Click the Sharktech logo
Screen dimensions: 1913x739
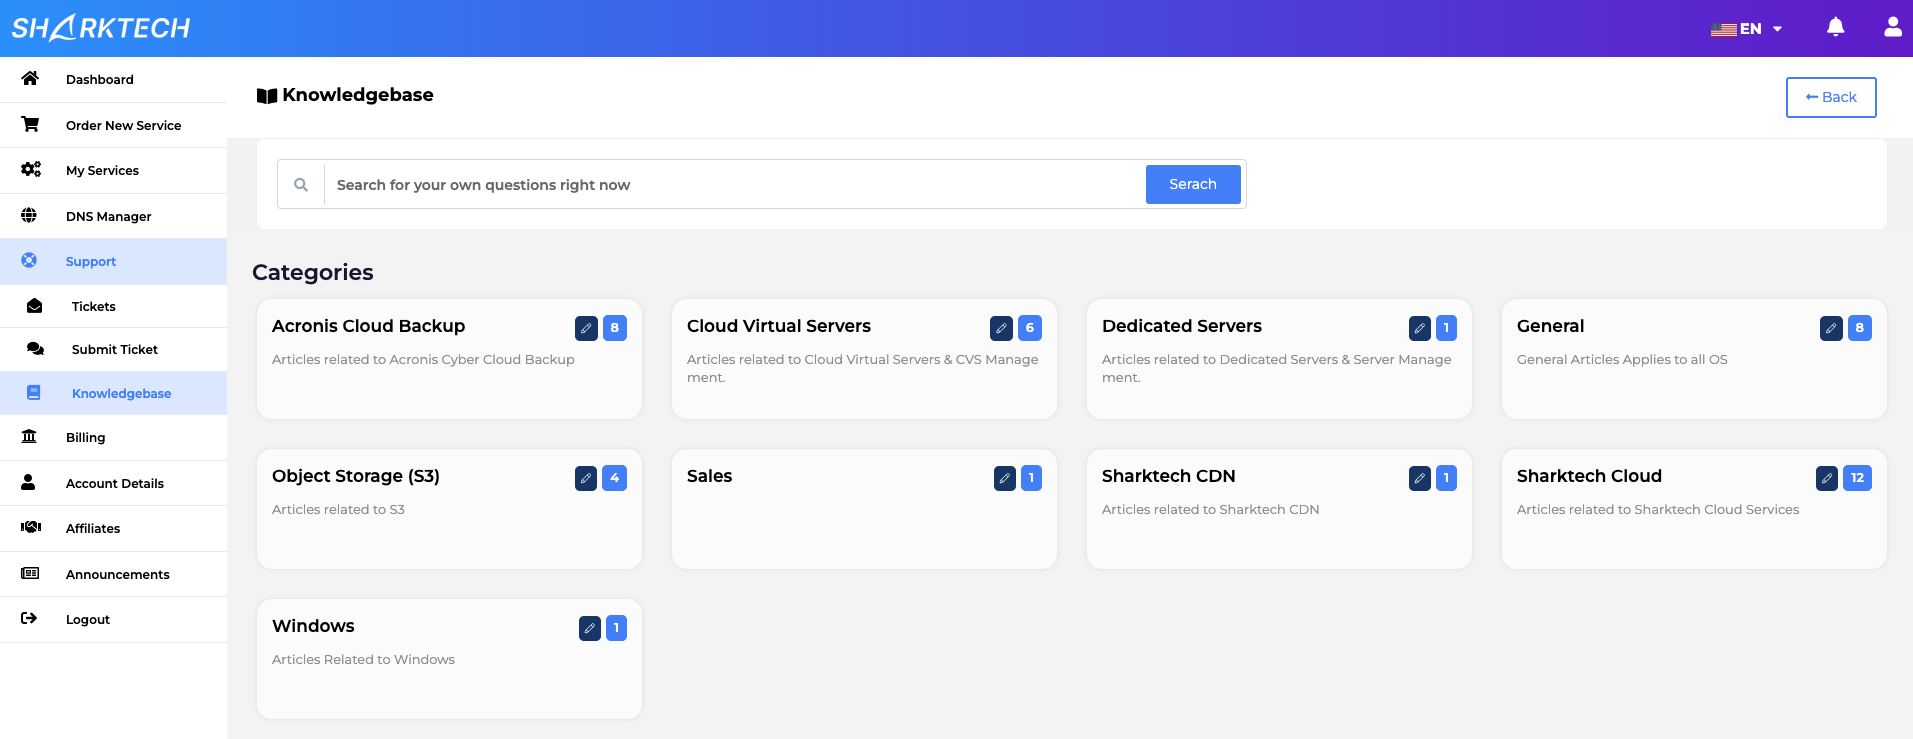coord(100,28)
